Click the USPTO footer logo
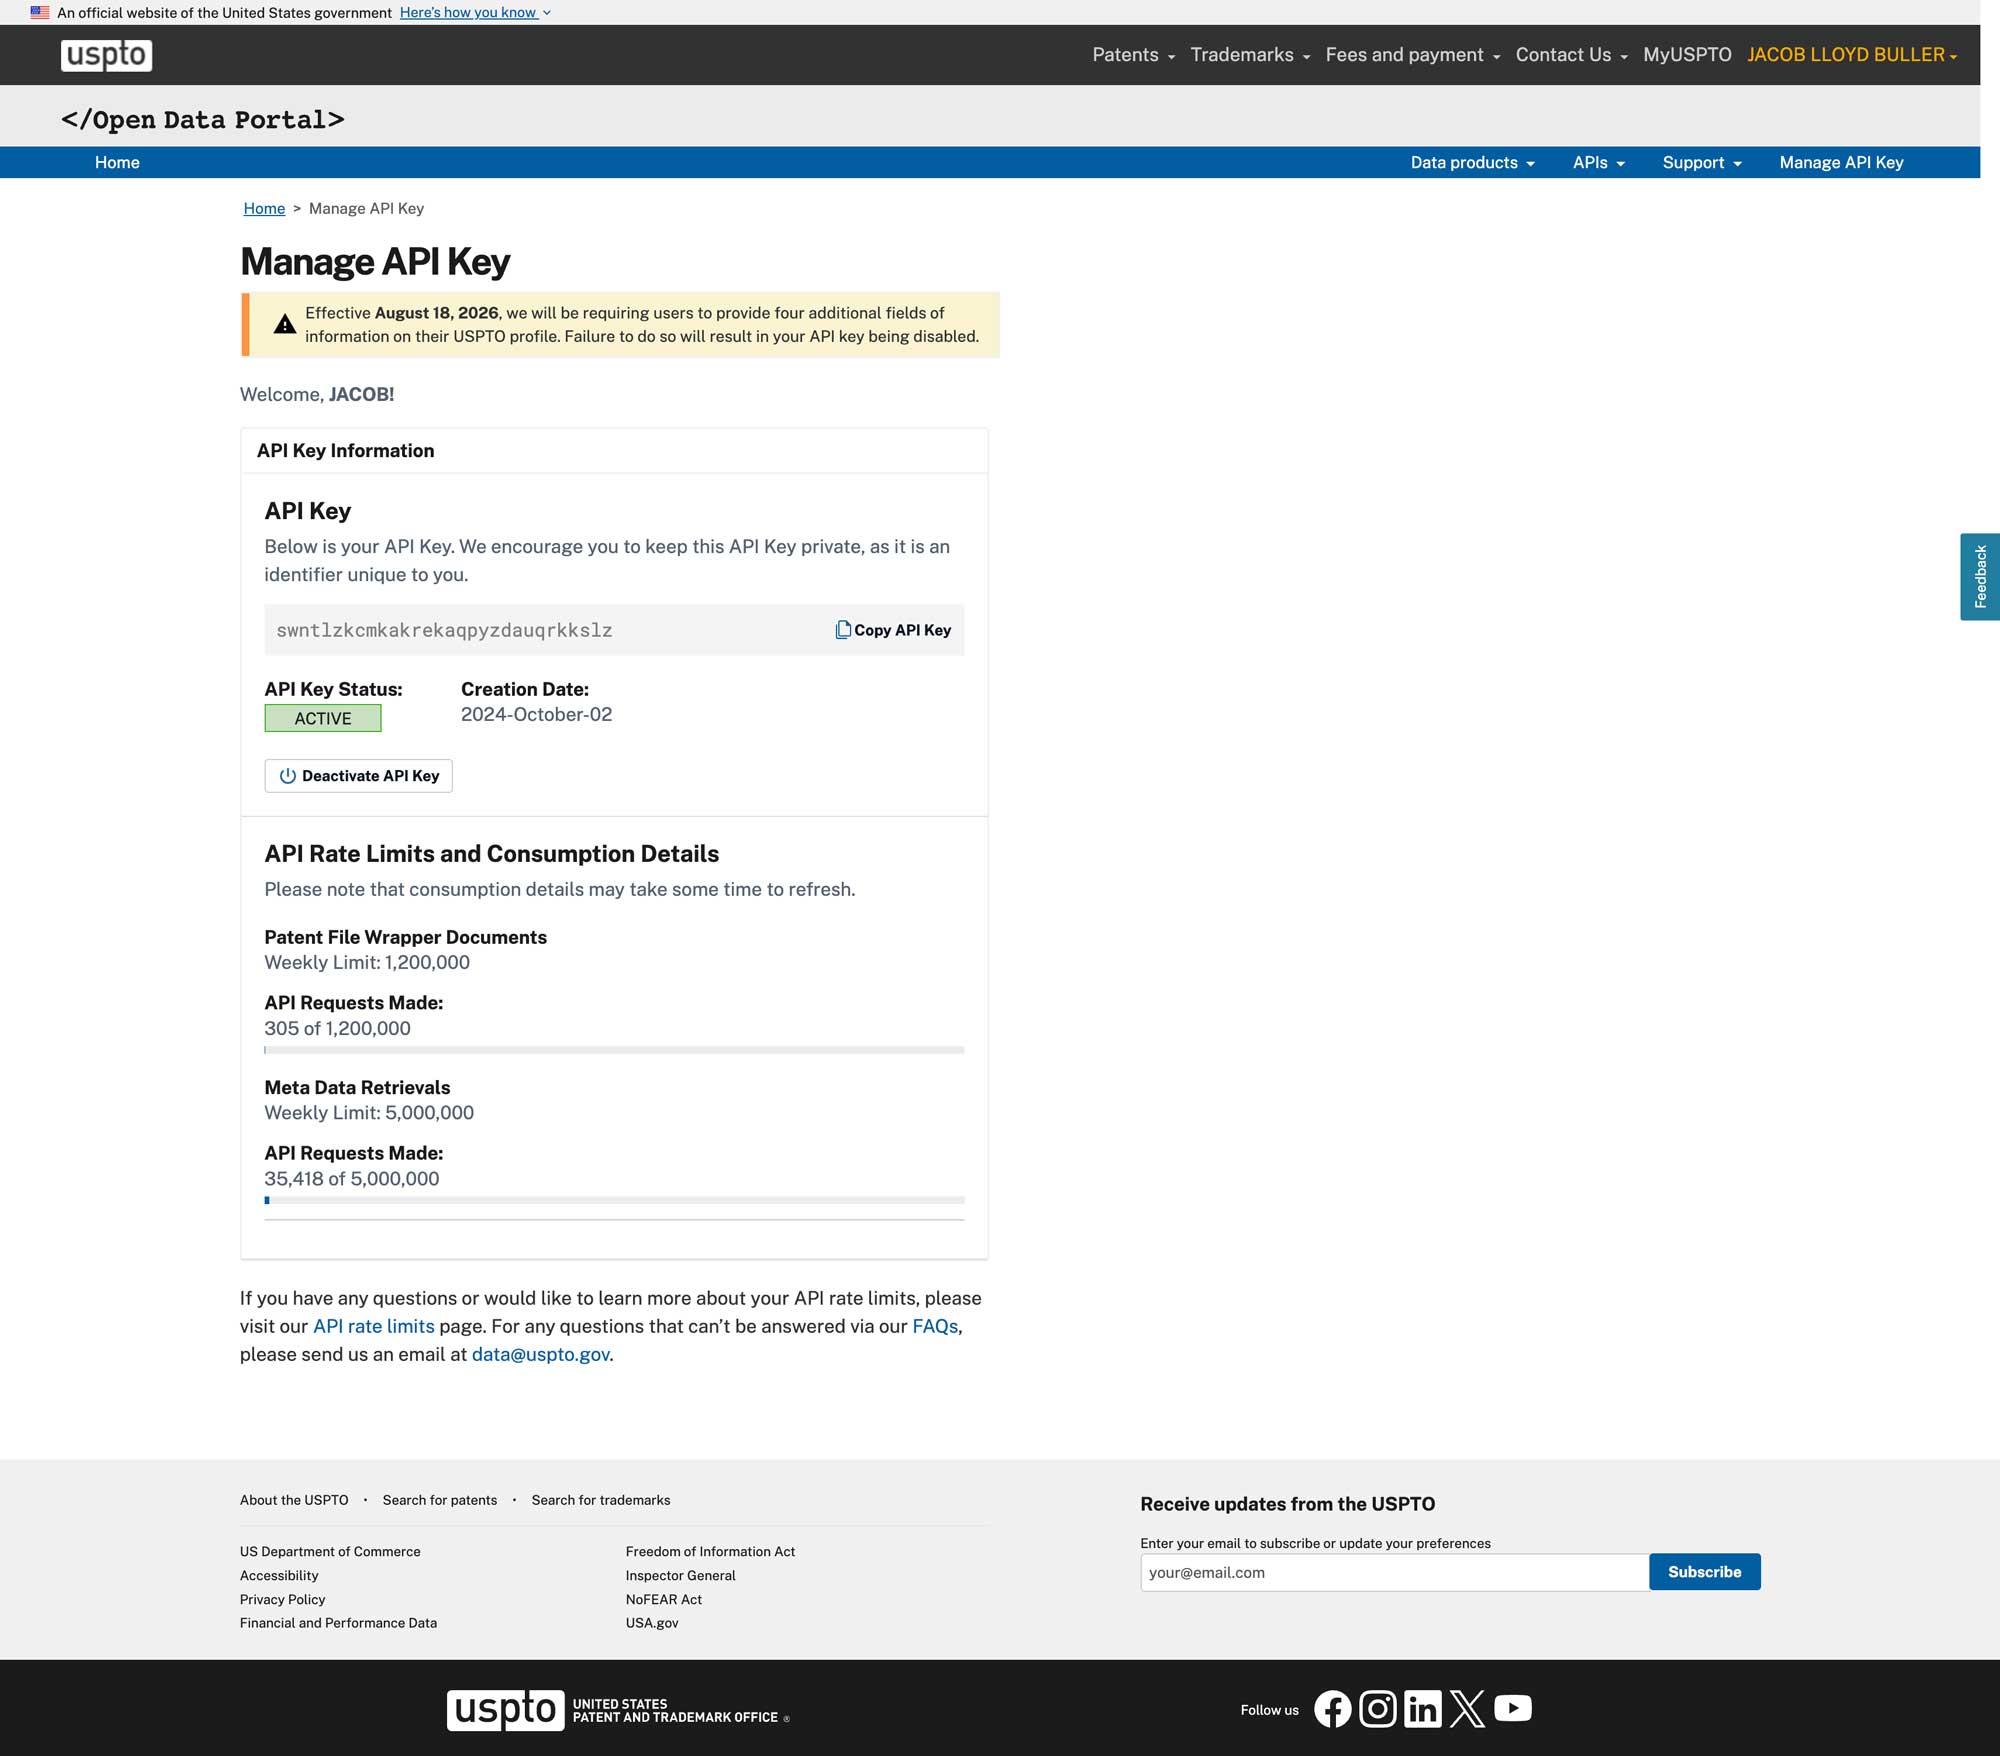The height and width of the screenshot is (1756, 2000). pyautogui.click(x=617, y=1710)
